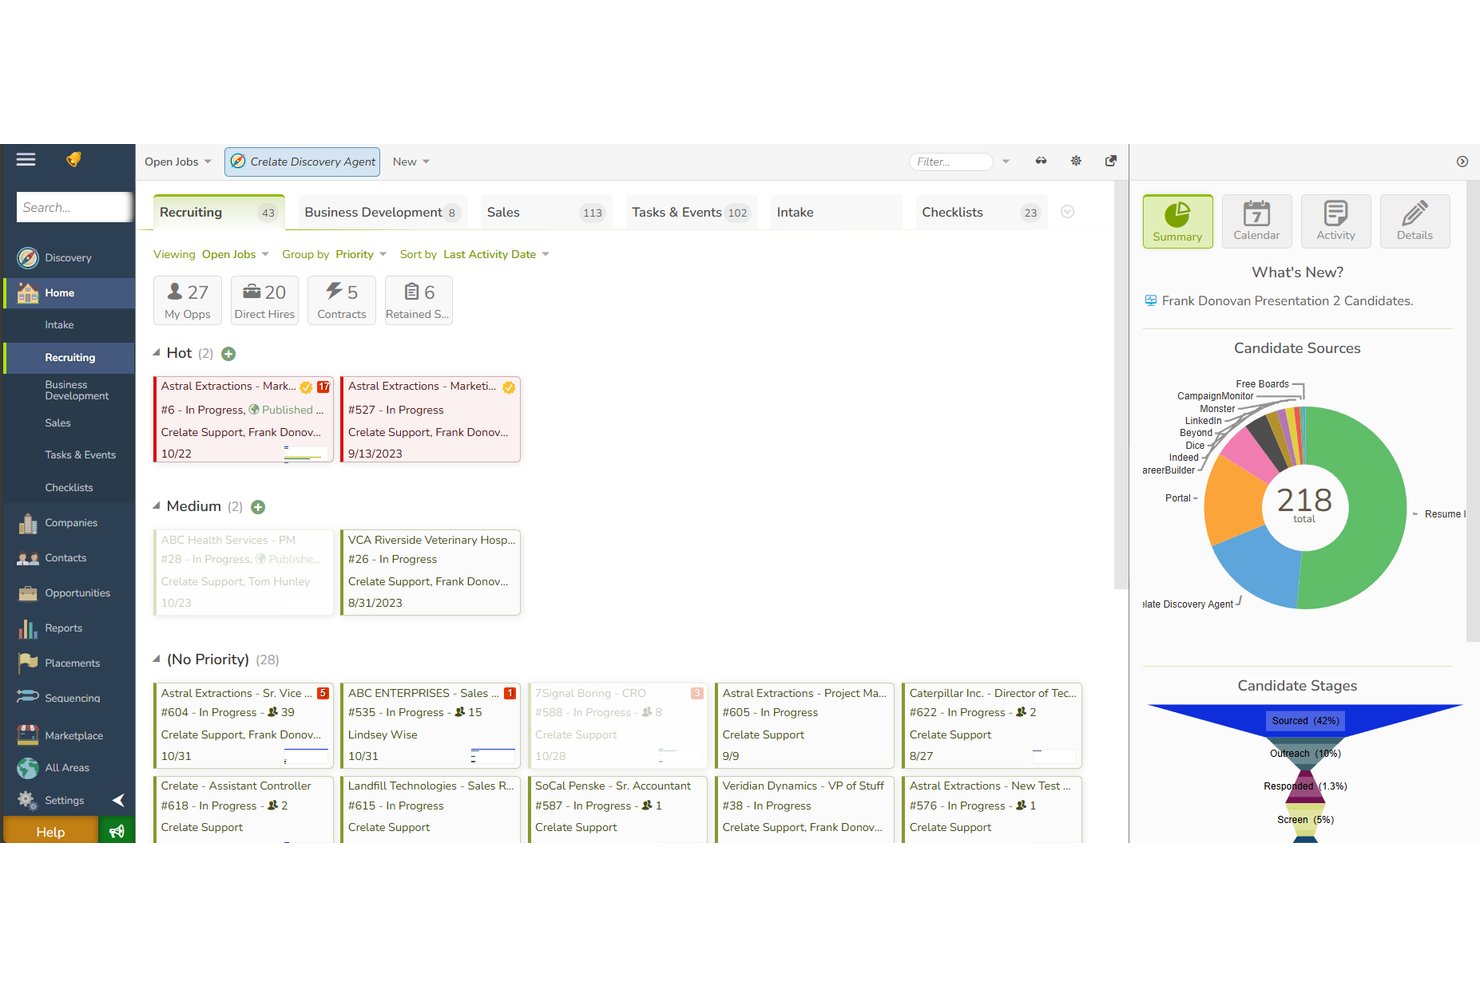1480x987 pixels.
Task: Open the Details panel view
Action: click(x=1414, y=221)
